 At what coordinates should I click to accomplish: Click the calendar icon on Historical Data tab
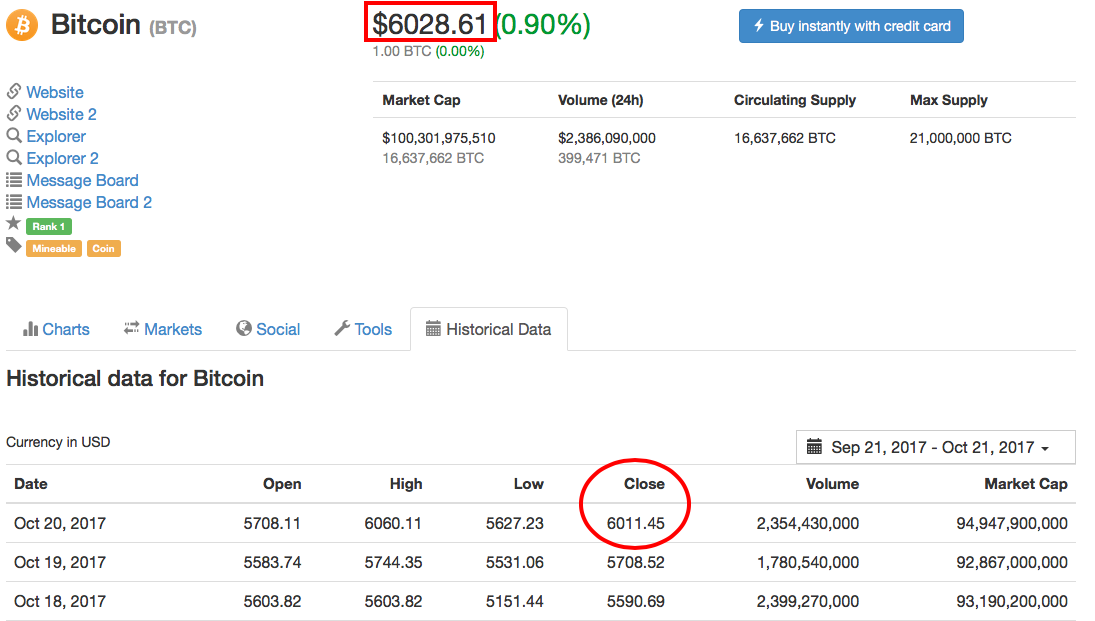433,328
